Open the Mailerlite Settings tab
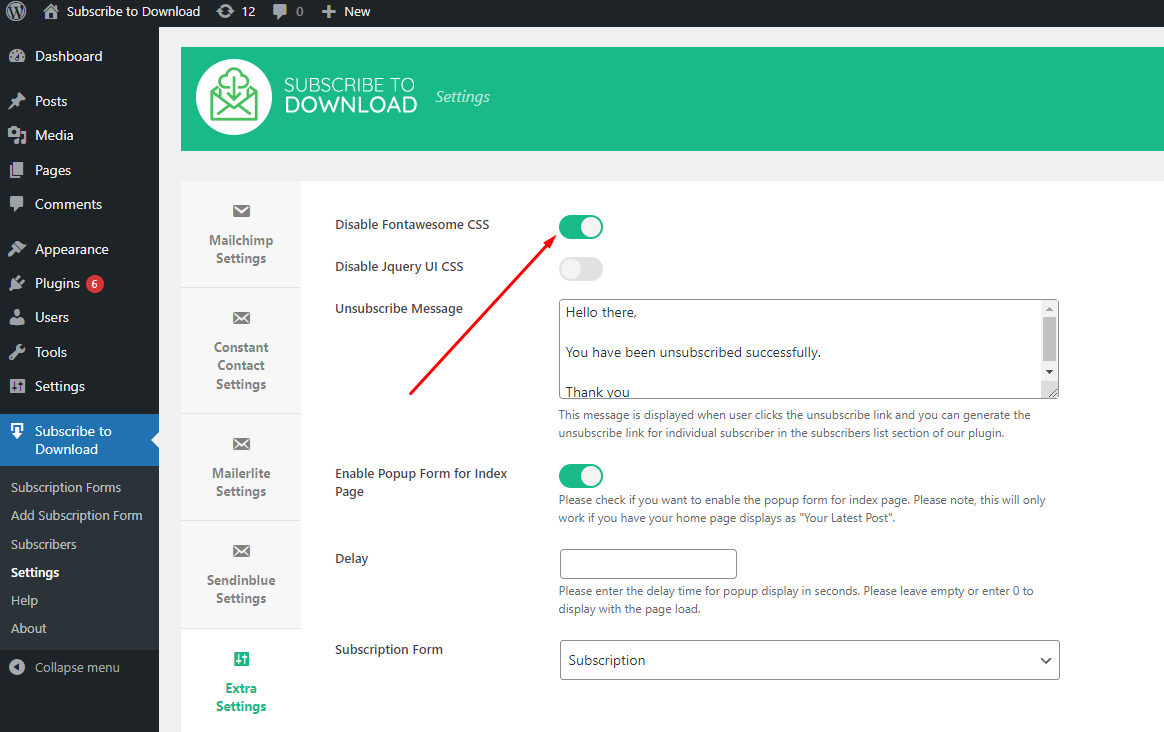 tap(241, 467)
